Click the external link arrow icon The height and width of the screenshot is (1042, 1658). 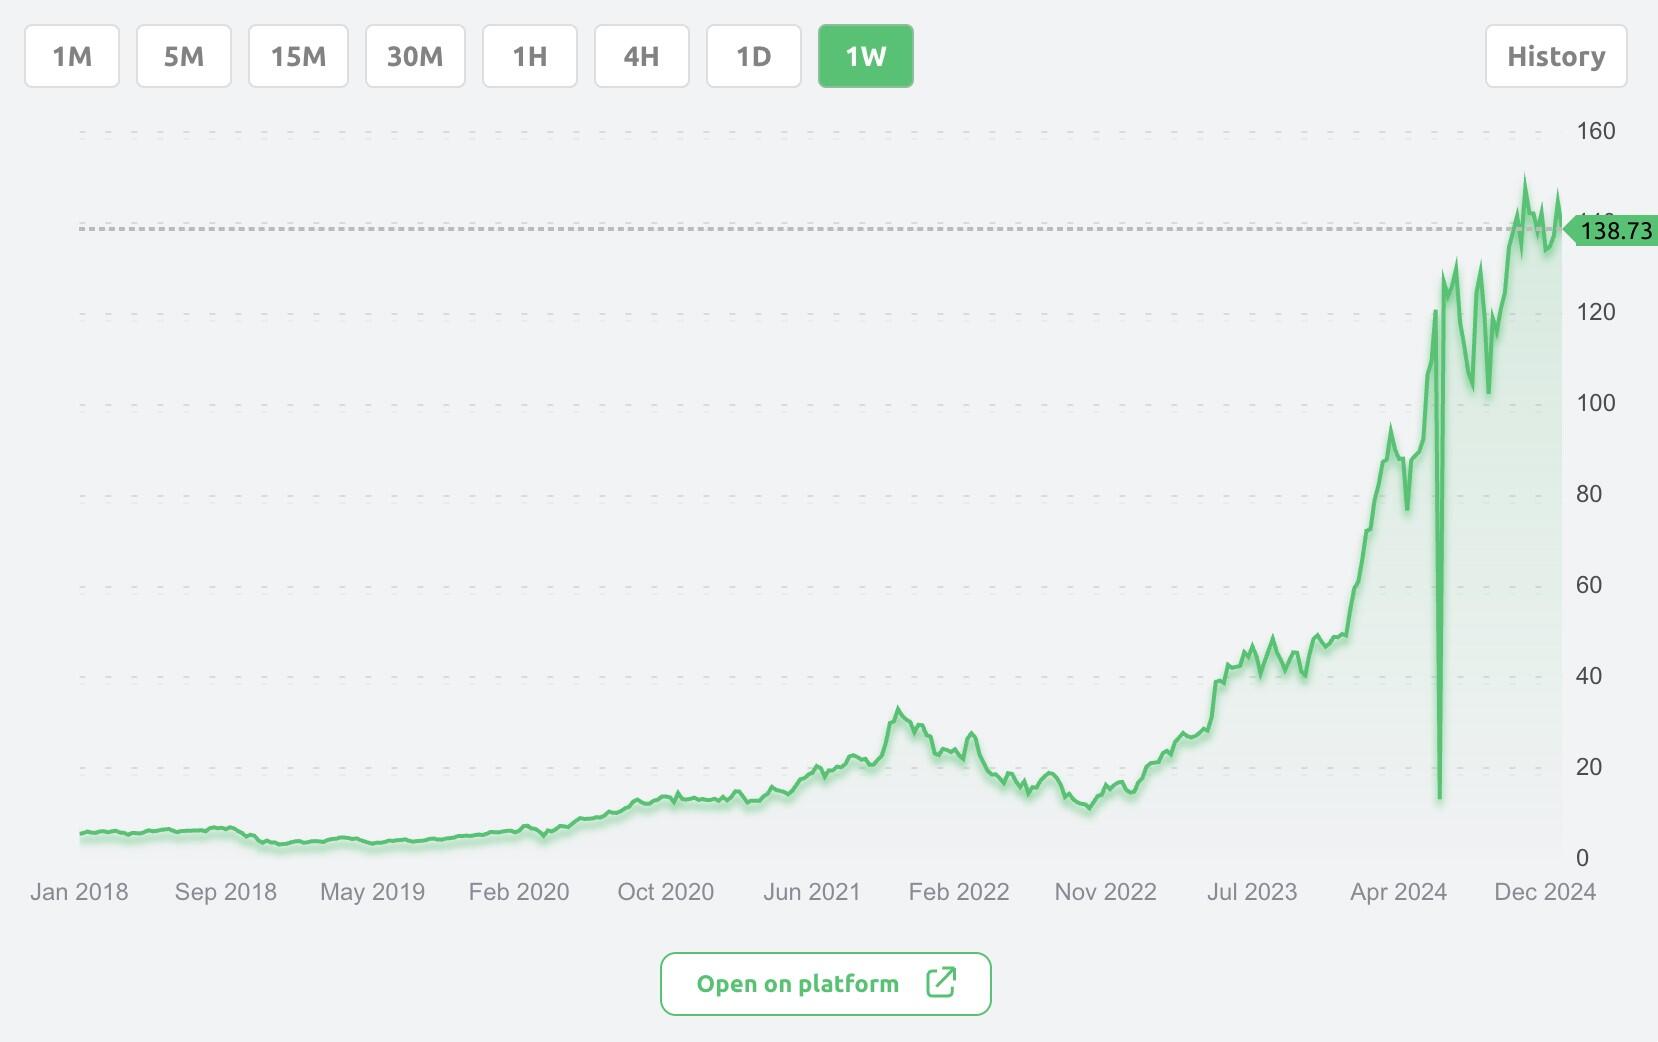[x=941, y=983]
